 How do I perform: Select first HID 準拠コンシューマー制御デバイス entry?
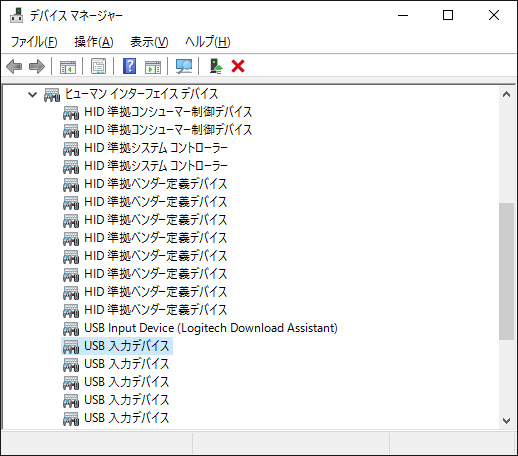pos(168,112)
